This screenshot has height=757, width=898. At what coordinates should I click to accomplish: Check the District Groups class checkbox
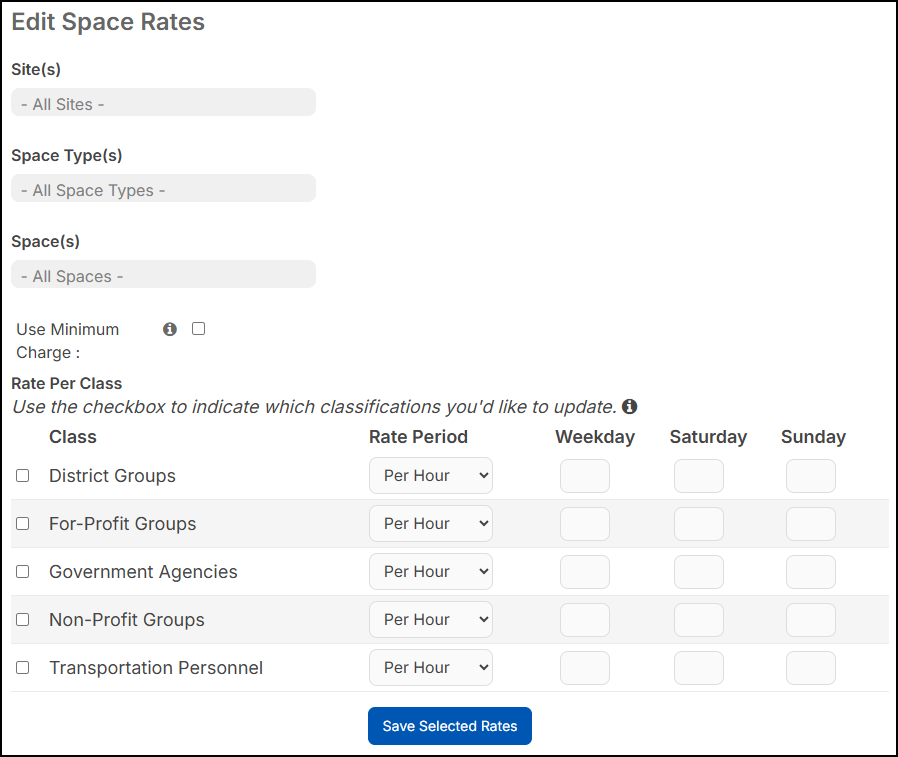22,475
